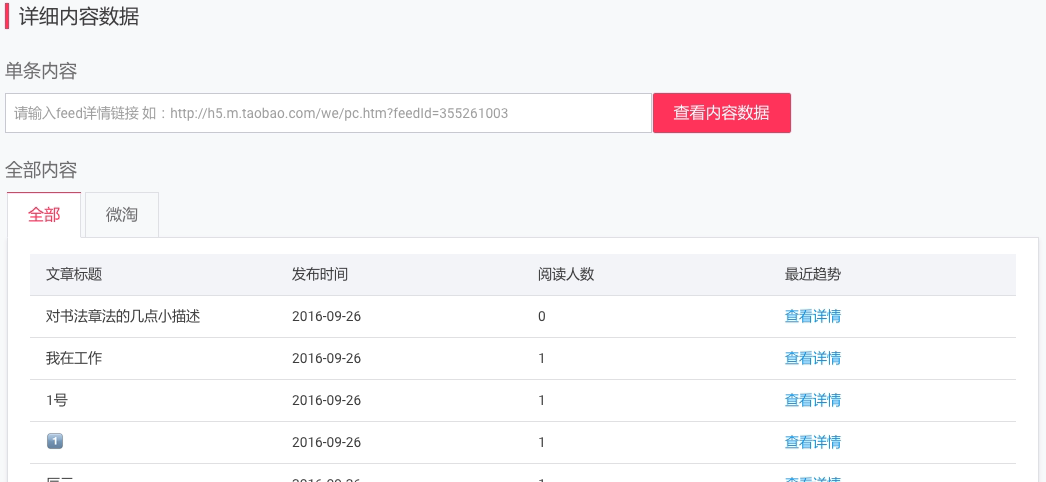The height and width of the screenshot is (482, 1046).
Task: Select the article title 对书法章法的几点小描述
Action: (x=123, y=316)
